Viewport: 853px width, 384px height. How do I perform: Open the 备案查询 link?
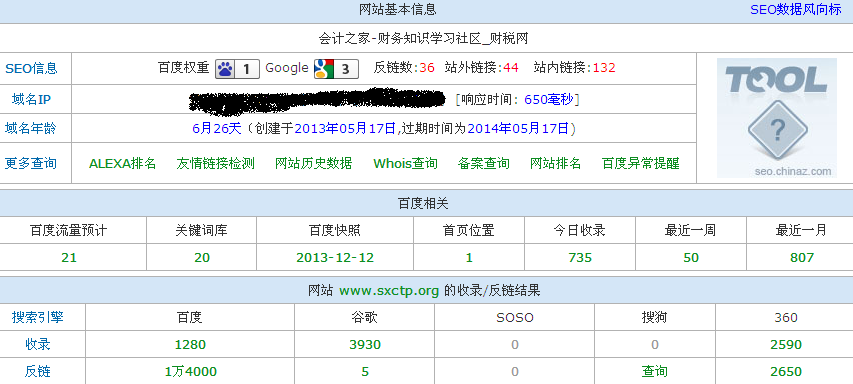484,163
